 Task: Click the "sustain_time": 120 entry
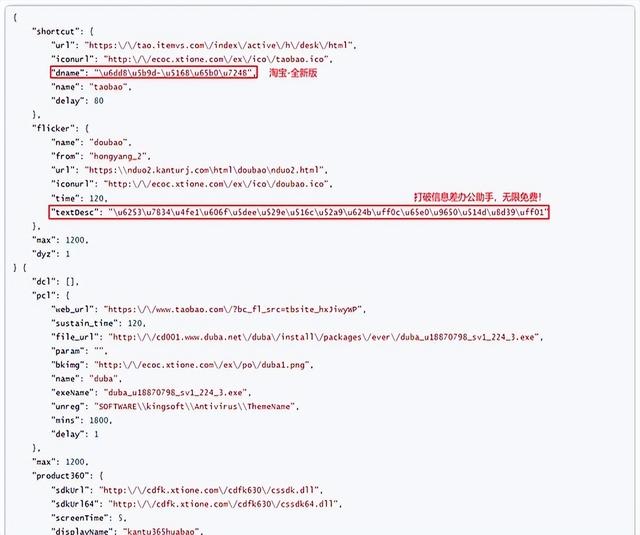pos(98,323)
